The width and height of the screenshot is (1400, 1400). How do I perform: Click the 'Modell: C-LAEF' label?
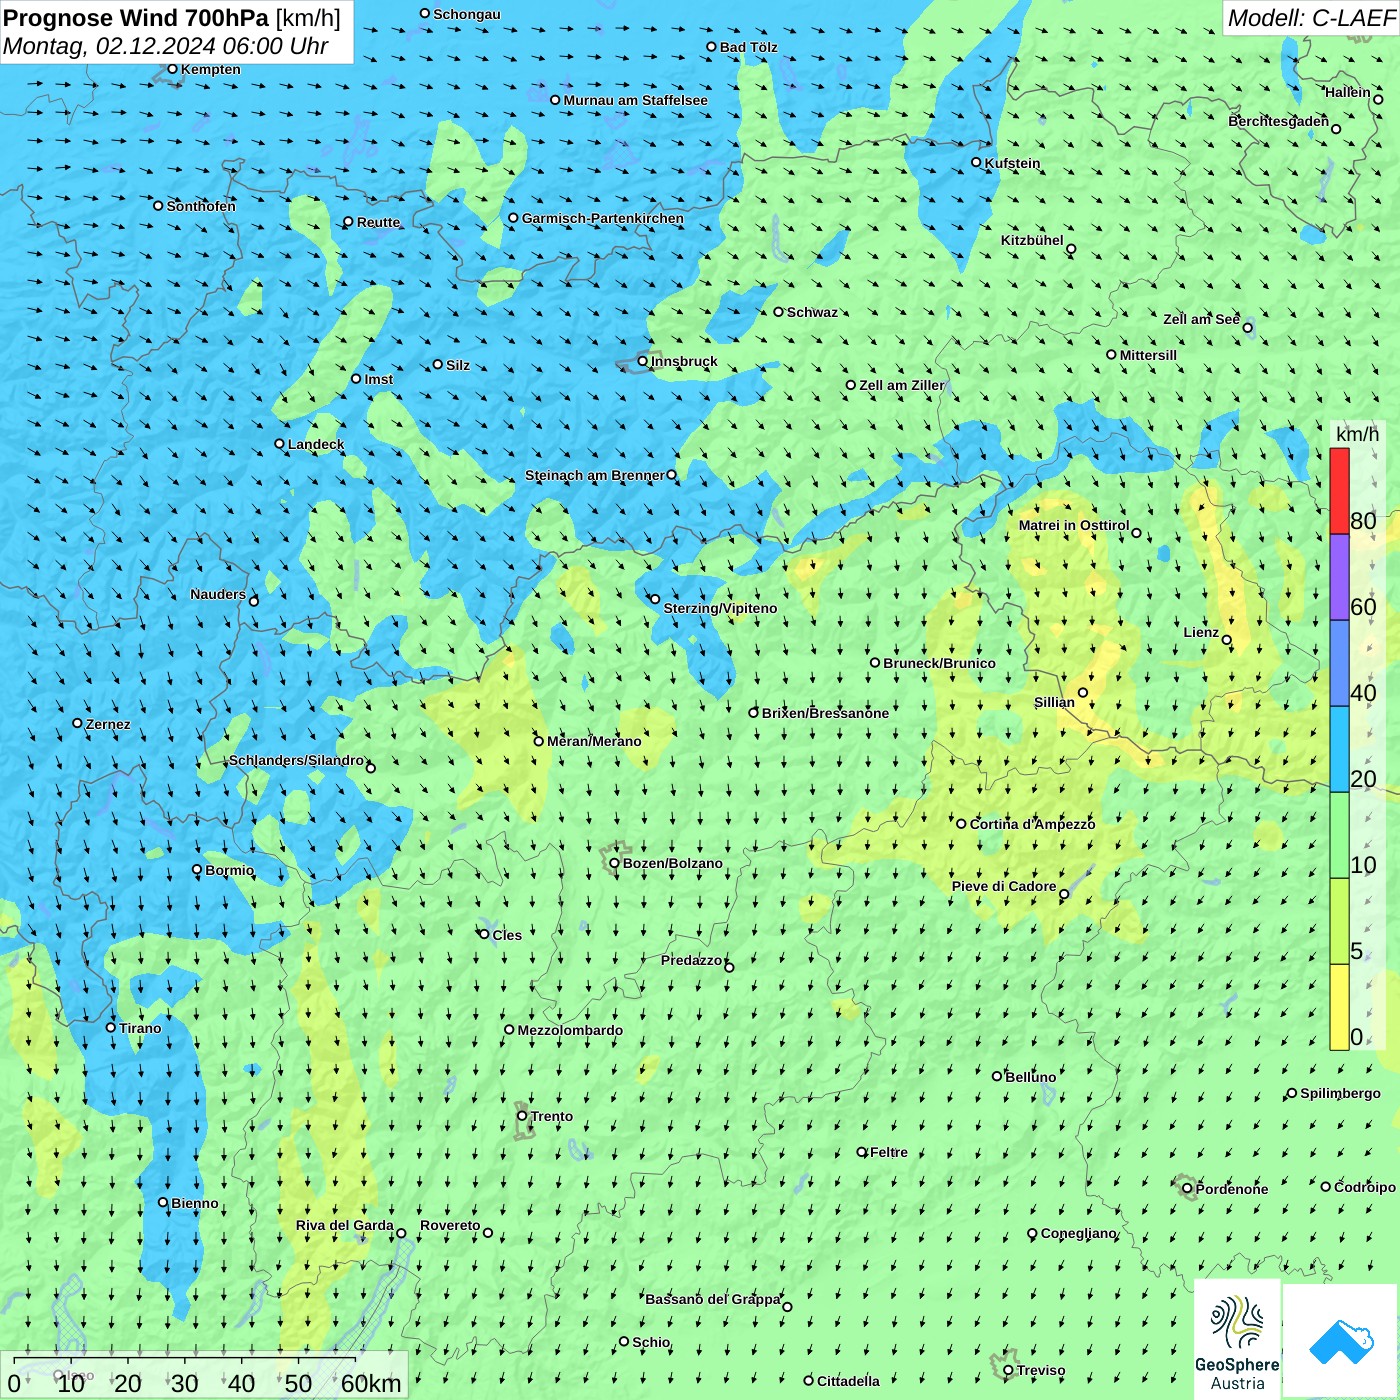pyautogui.click(x=1311, y=18)
